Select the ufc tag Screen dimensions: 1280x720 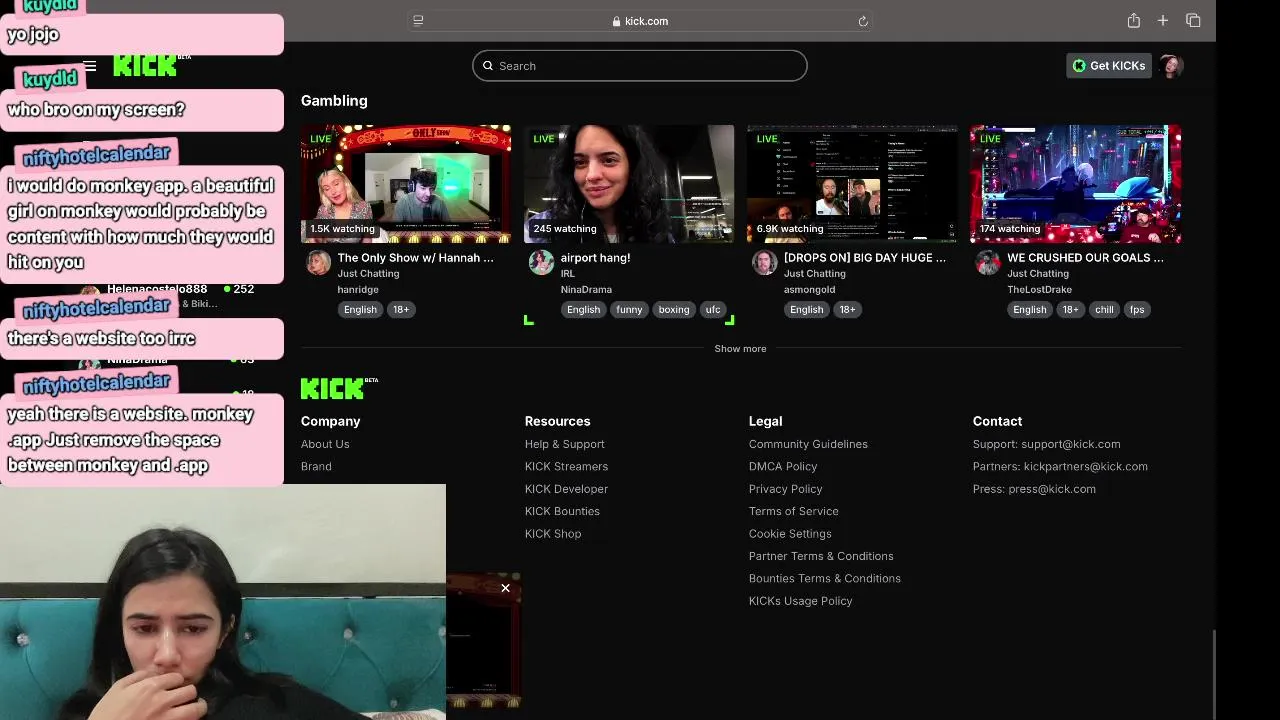pos(713,310)
